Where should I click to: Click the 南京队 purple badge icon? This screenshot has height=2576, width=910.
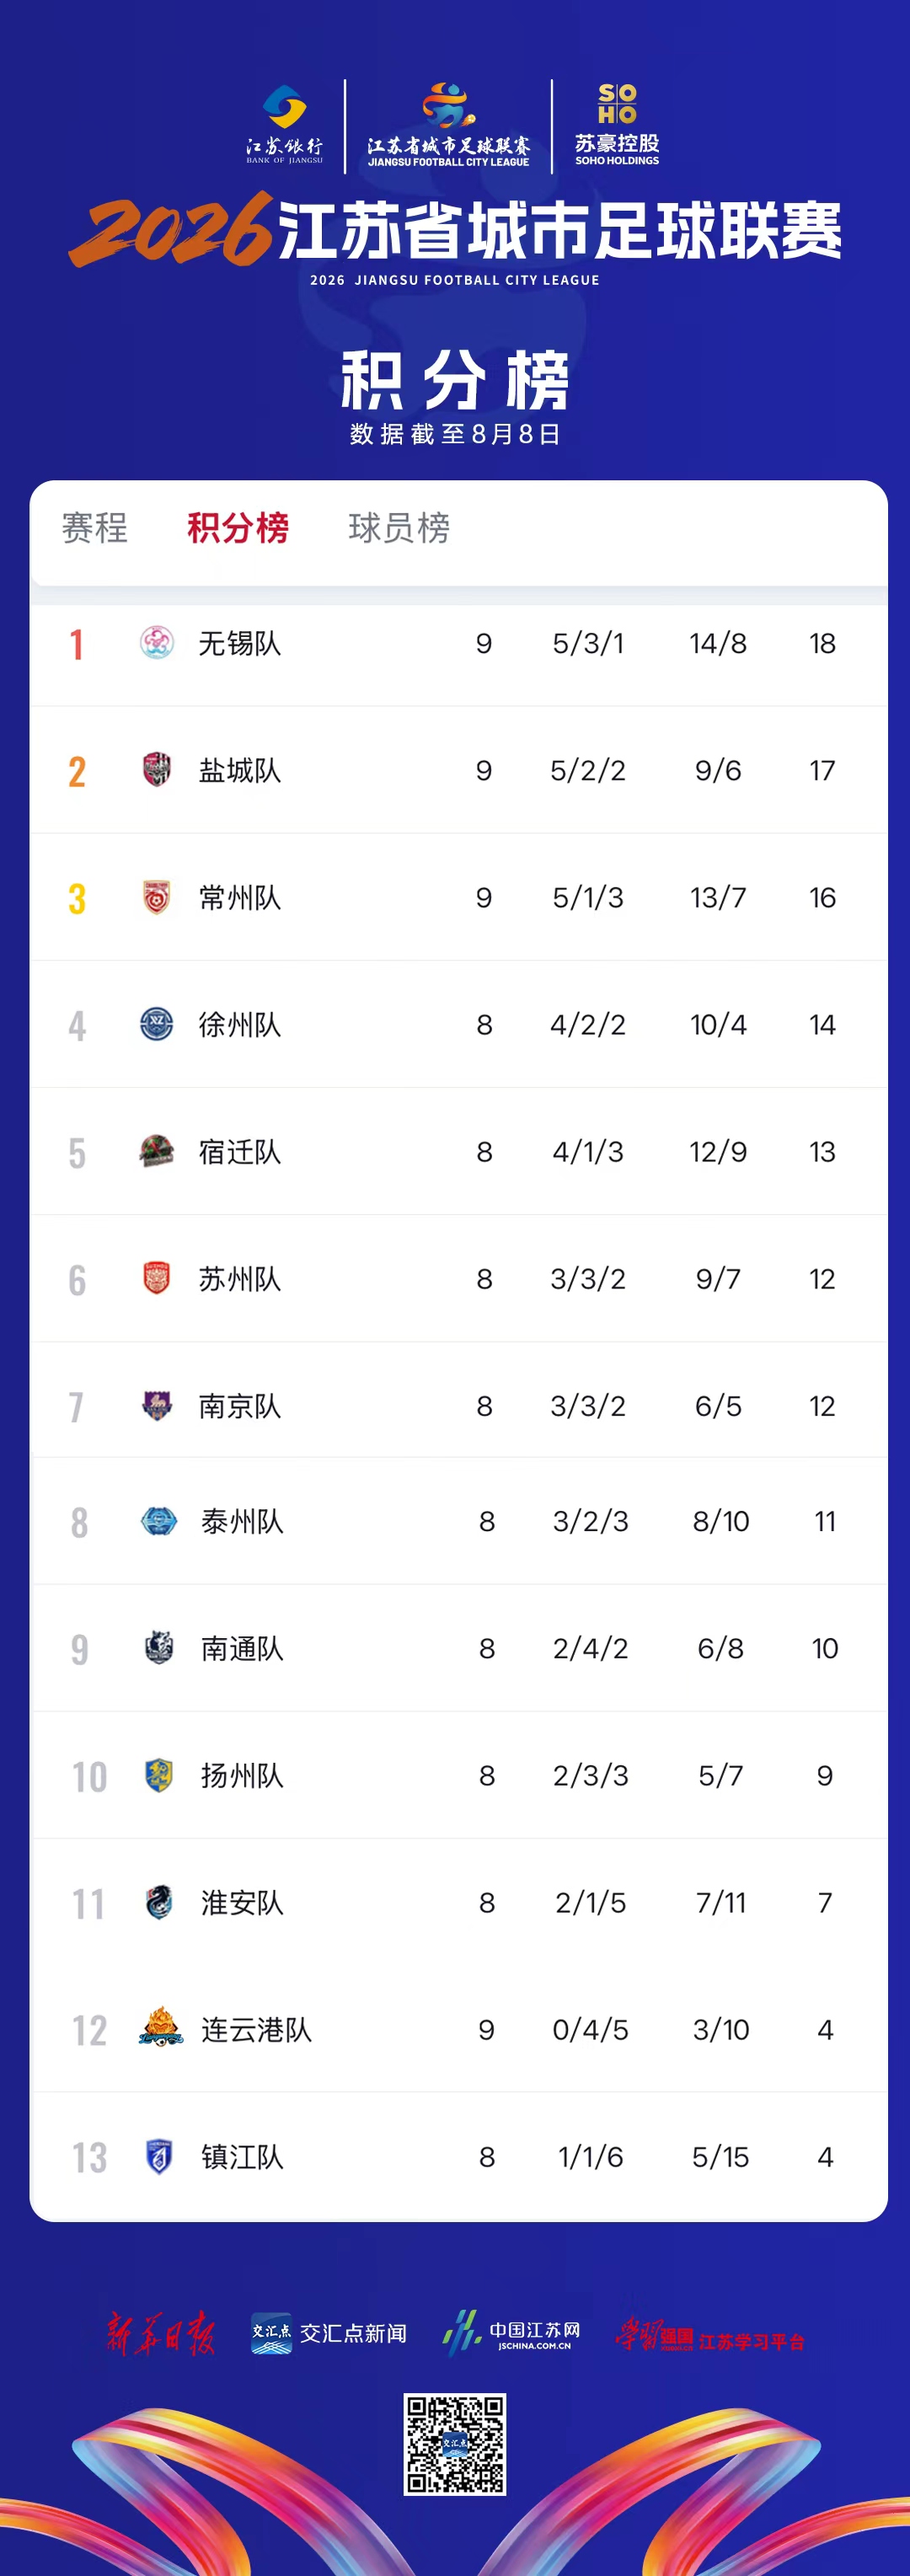pyautogui.click(x=157, y=1405)
